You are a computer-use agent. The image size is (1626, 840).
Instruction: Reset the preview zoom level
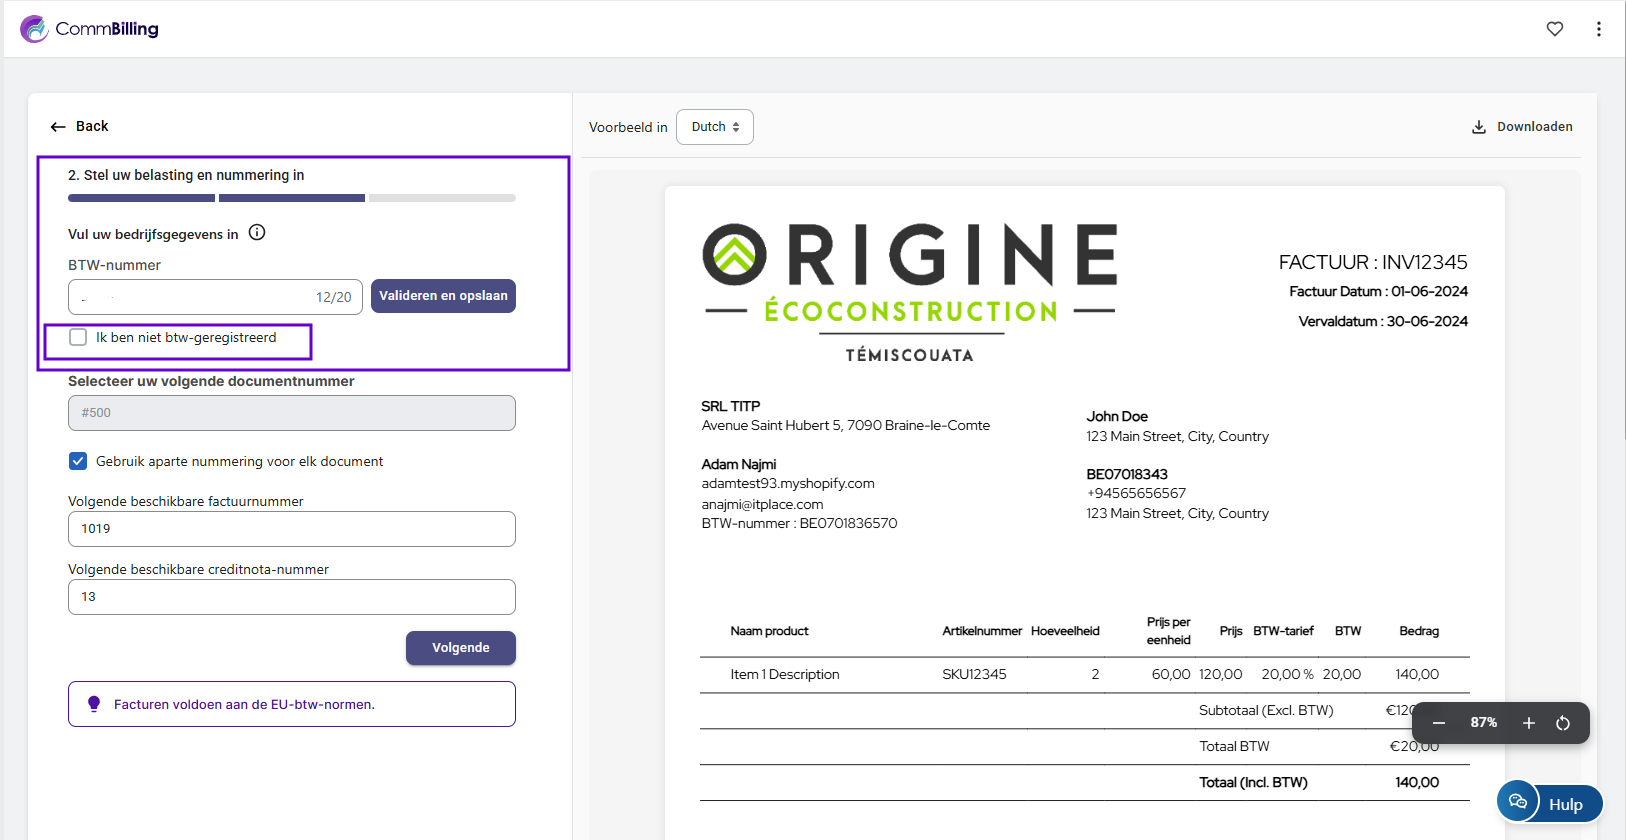[1563, 723]
